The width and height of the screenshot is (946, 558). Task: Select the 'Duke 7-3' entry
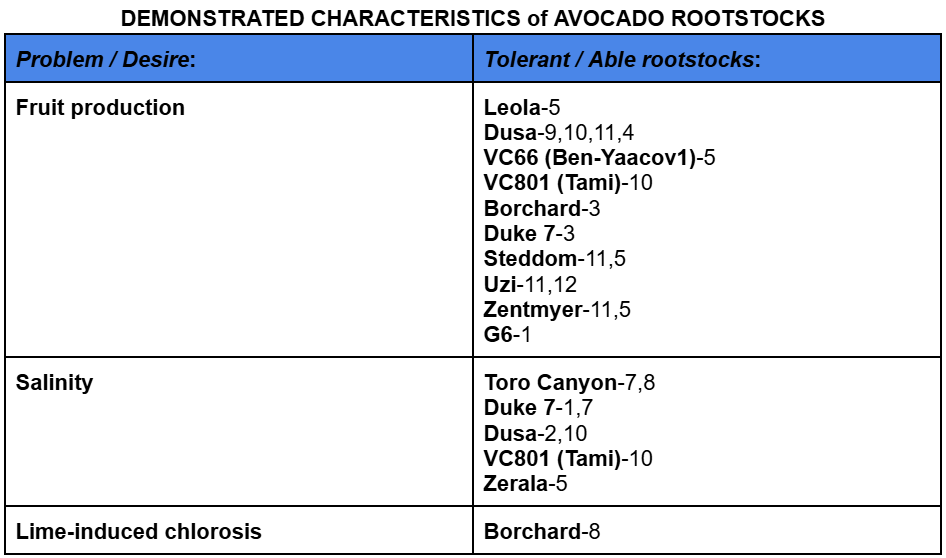[529, 234]
